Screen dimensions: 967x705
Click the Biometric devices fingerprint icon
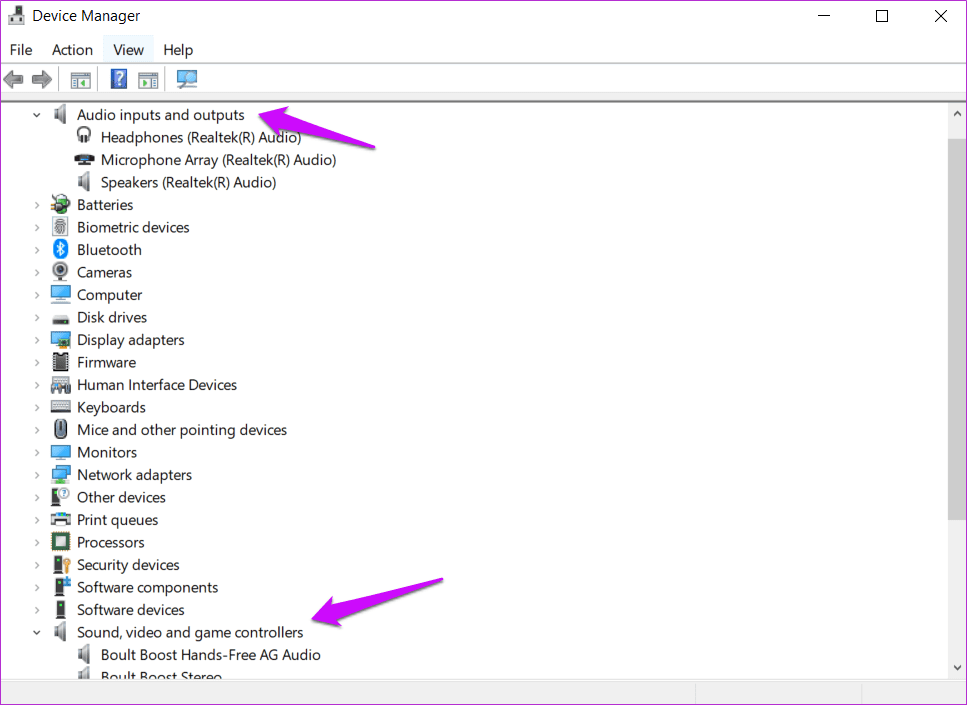pos(60,227)
